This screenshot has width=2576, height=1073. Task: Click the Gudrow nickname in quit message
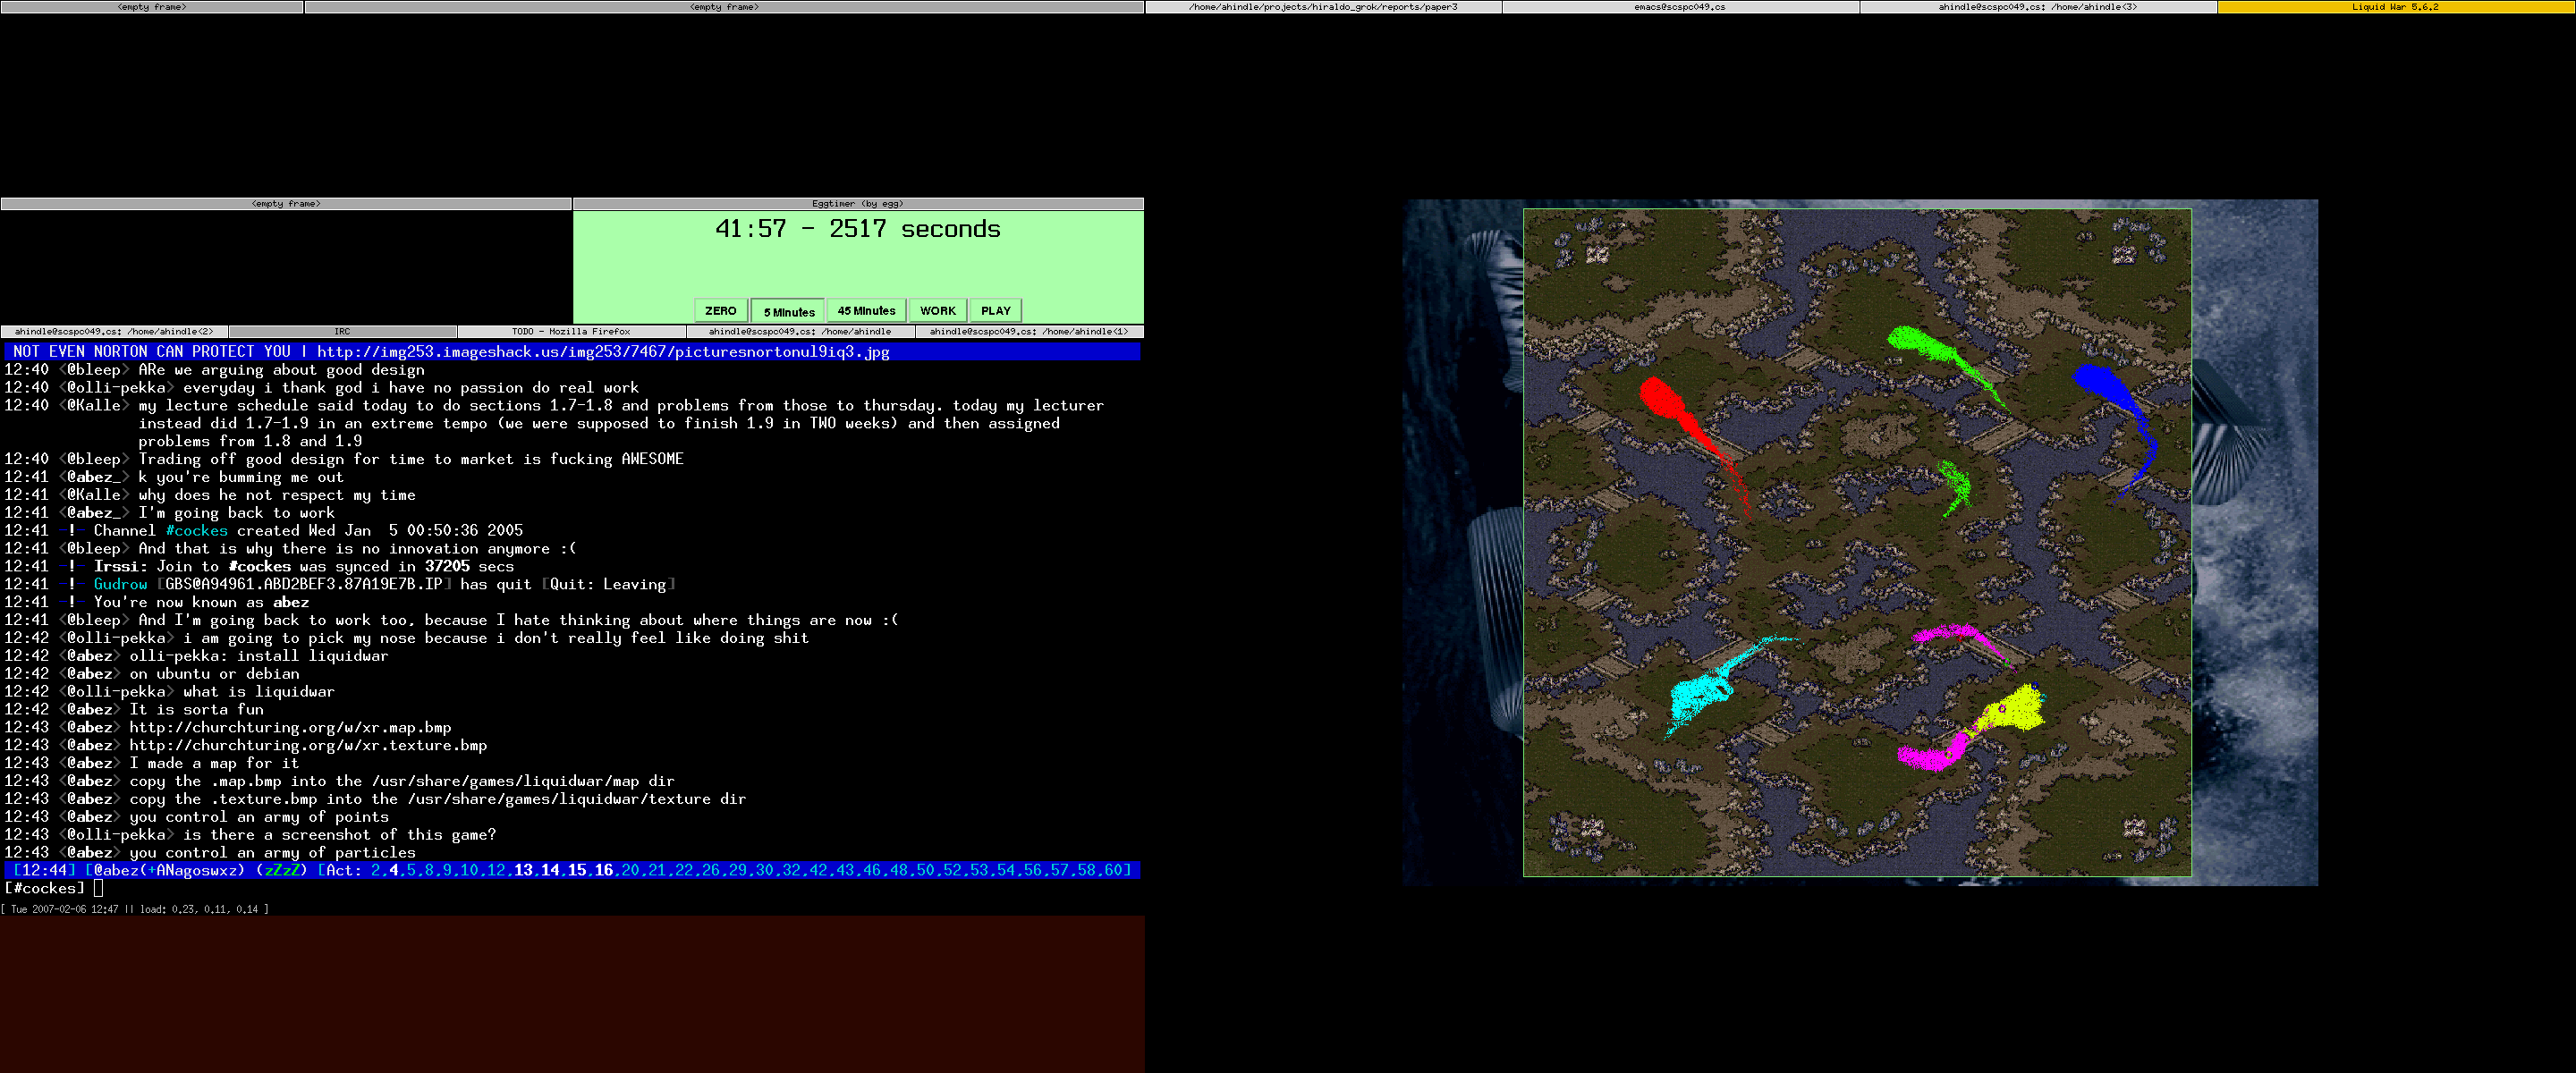click(x=120, y=585)
